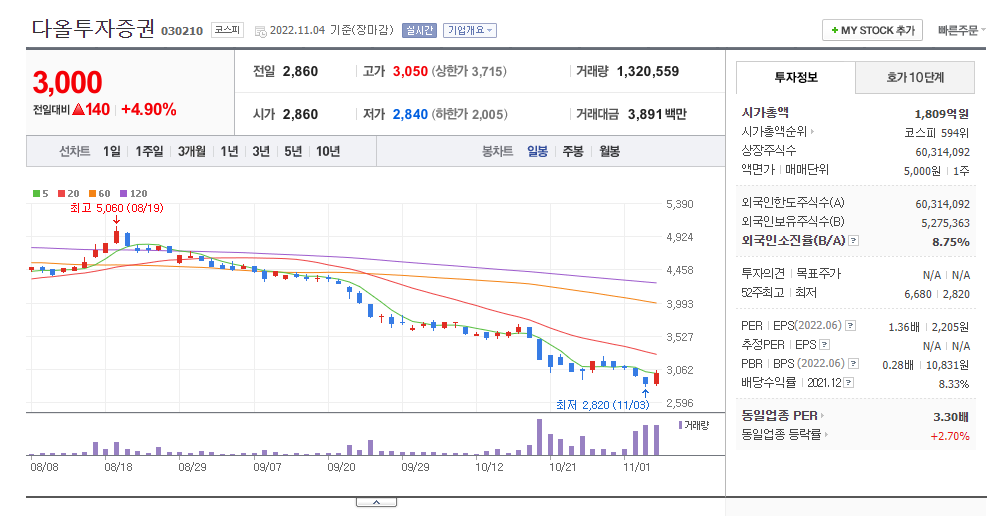Select the 3개월 line chart period

pos(192,151)
